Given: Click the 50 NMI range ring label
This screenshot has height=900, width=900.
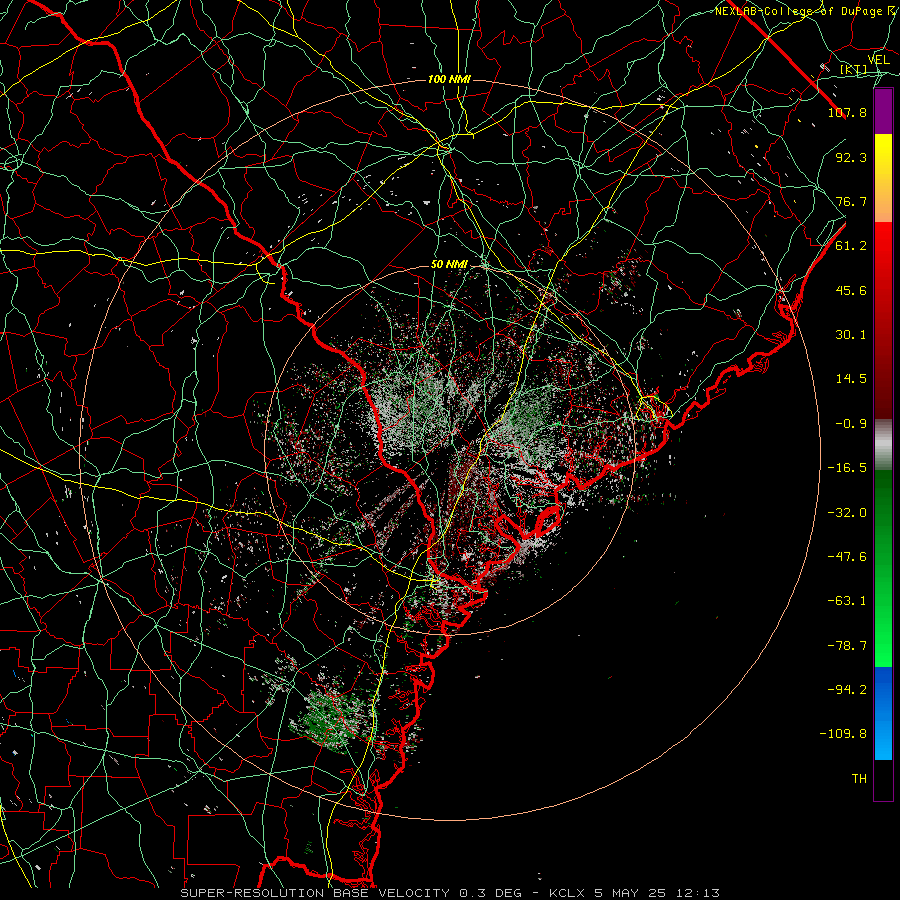Looking at the screenshot, I should coord(449,264).
